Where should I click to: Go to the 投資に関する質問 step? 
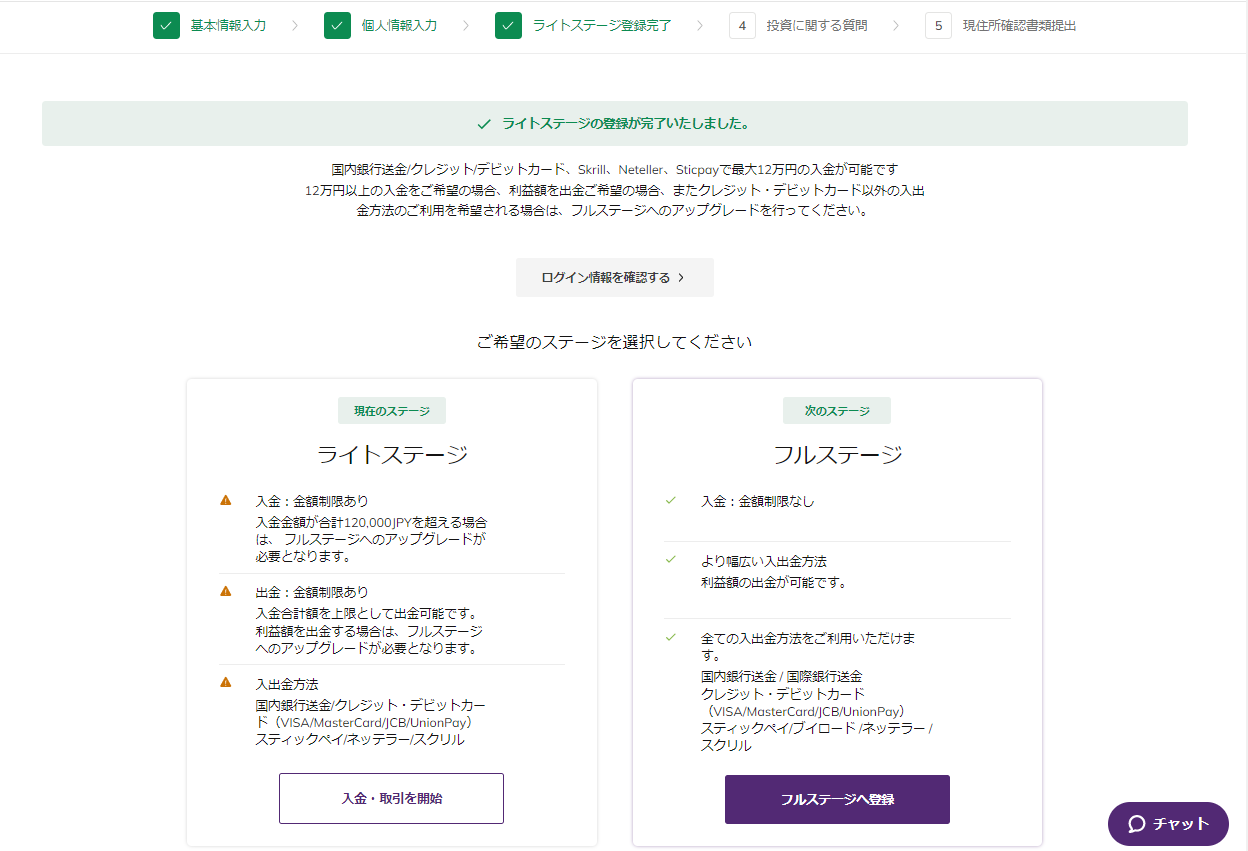pos(816,26)
